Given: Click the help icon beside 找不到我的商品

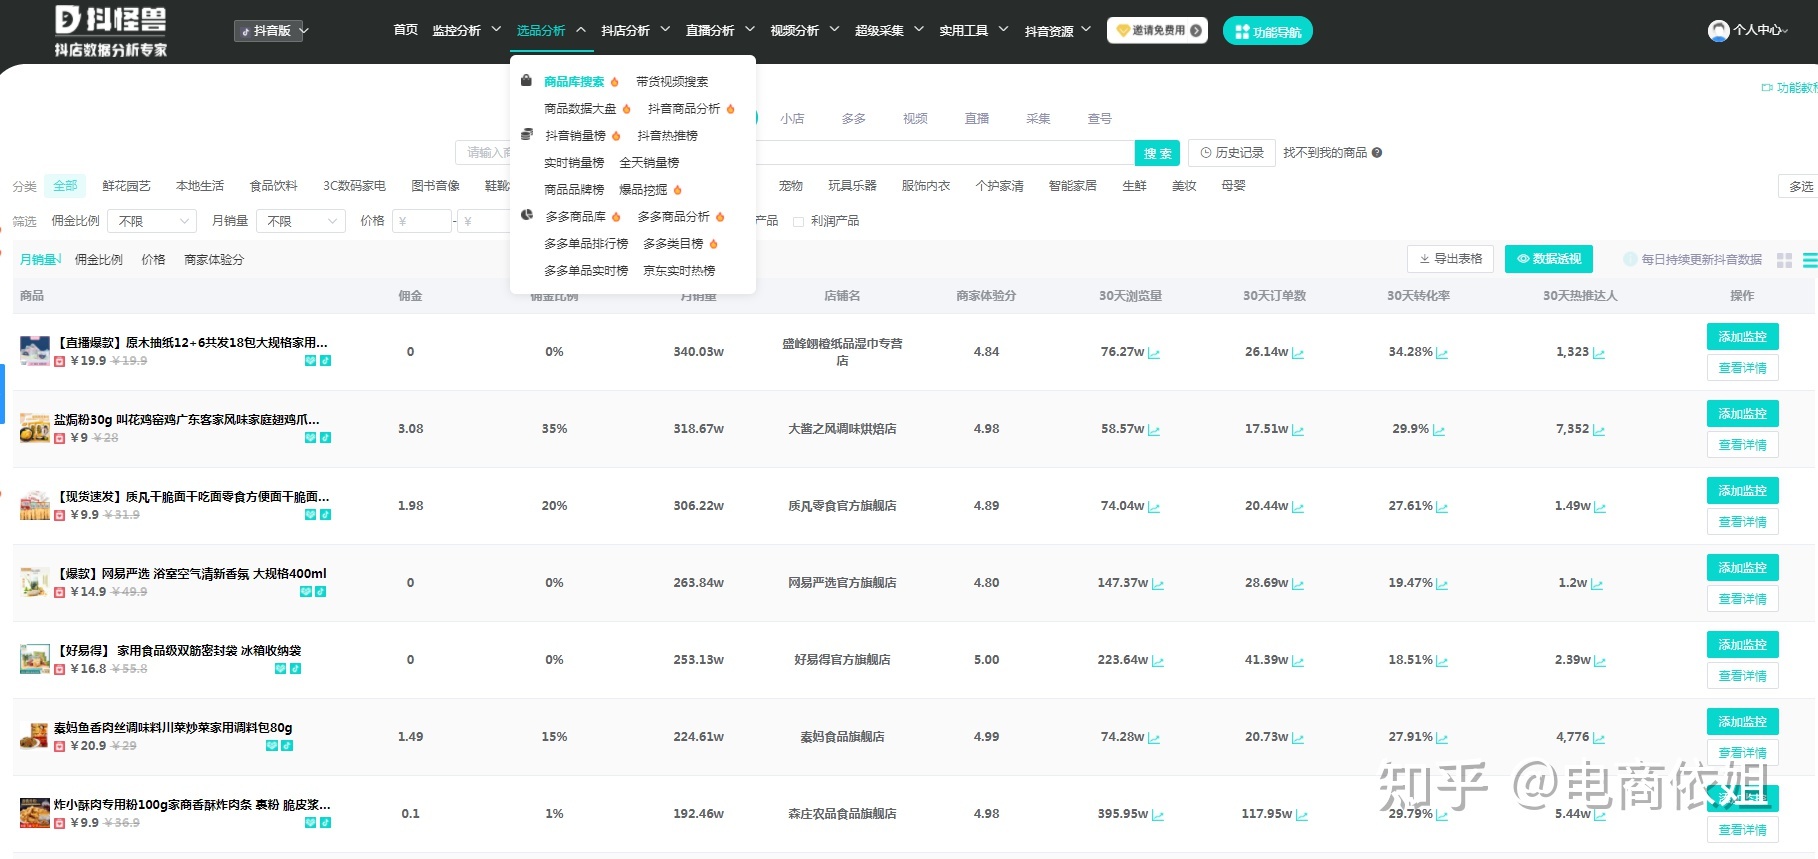Looking at the screenshot, I should point(1377,153).
